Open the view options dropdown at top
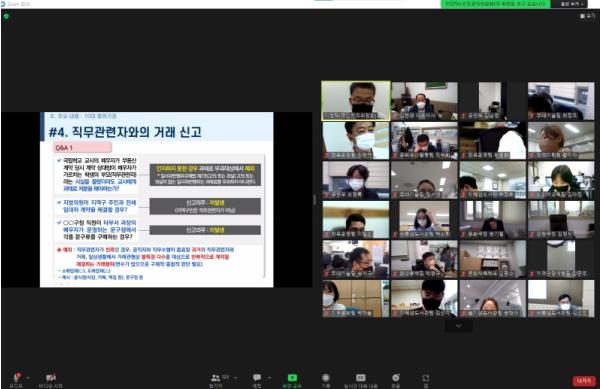600x389 pixels. point(572,4)
